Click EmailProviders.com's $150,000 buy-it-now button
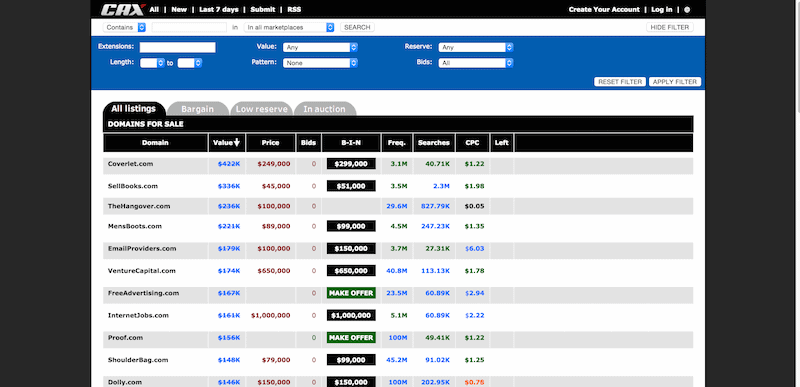The width and height of the screenshot is (800, 387). [351, 248]
